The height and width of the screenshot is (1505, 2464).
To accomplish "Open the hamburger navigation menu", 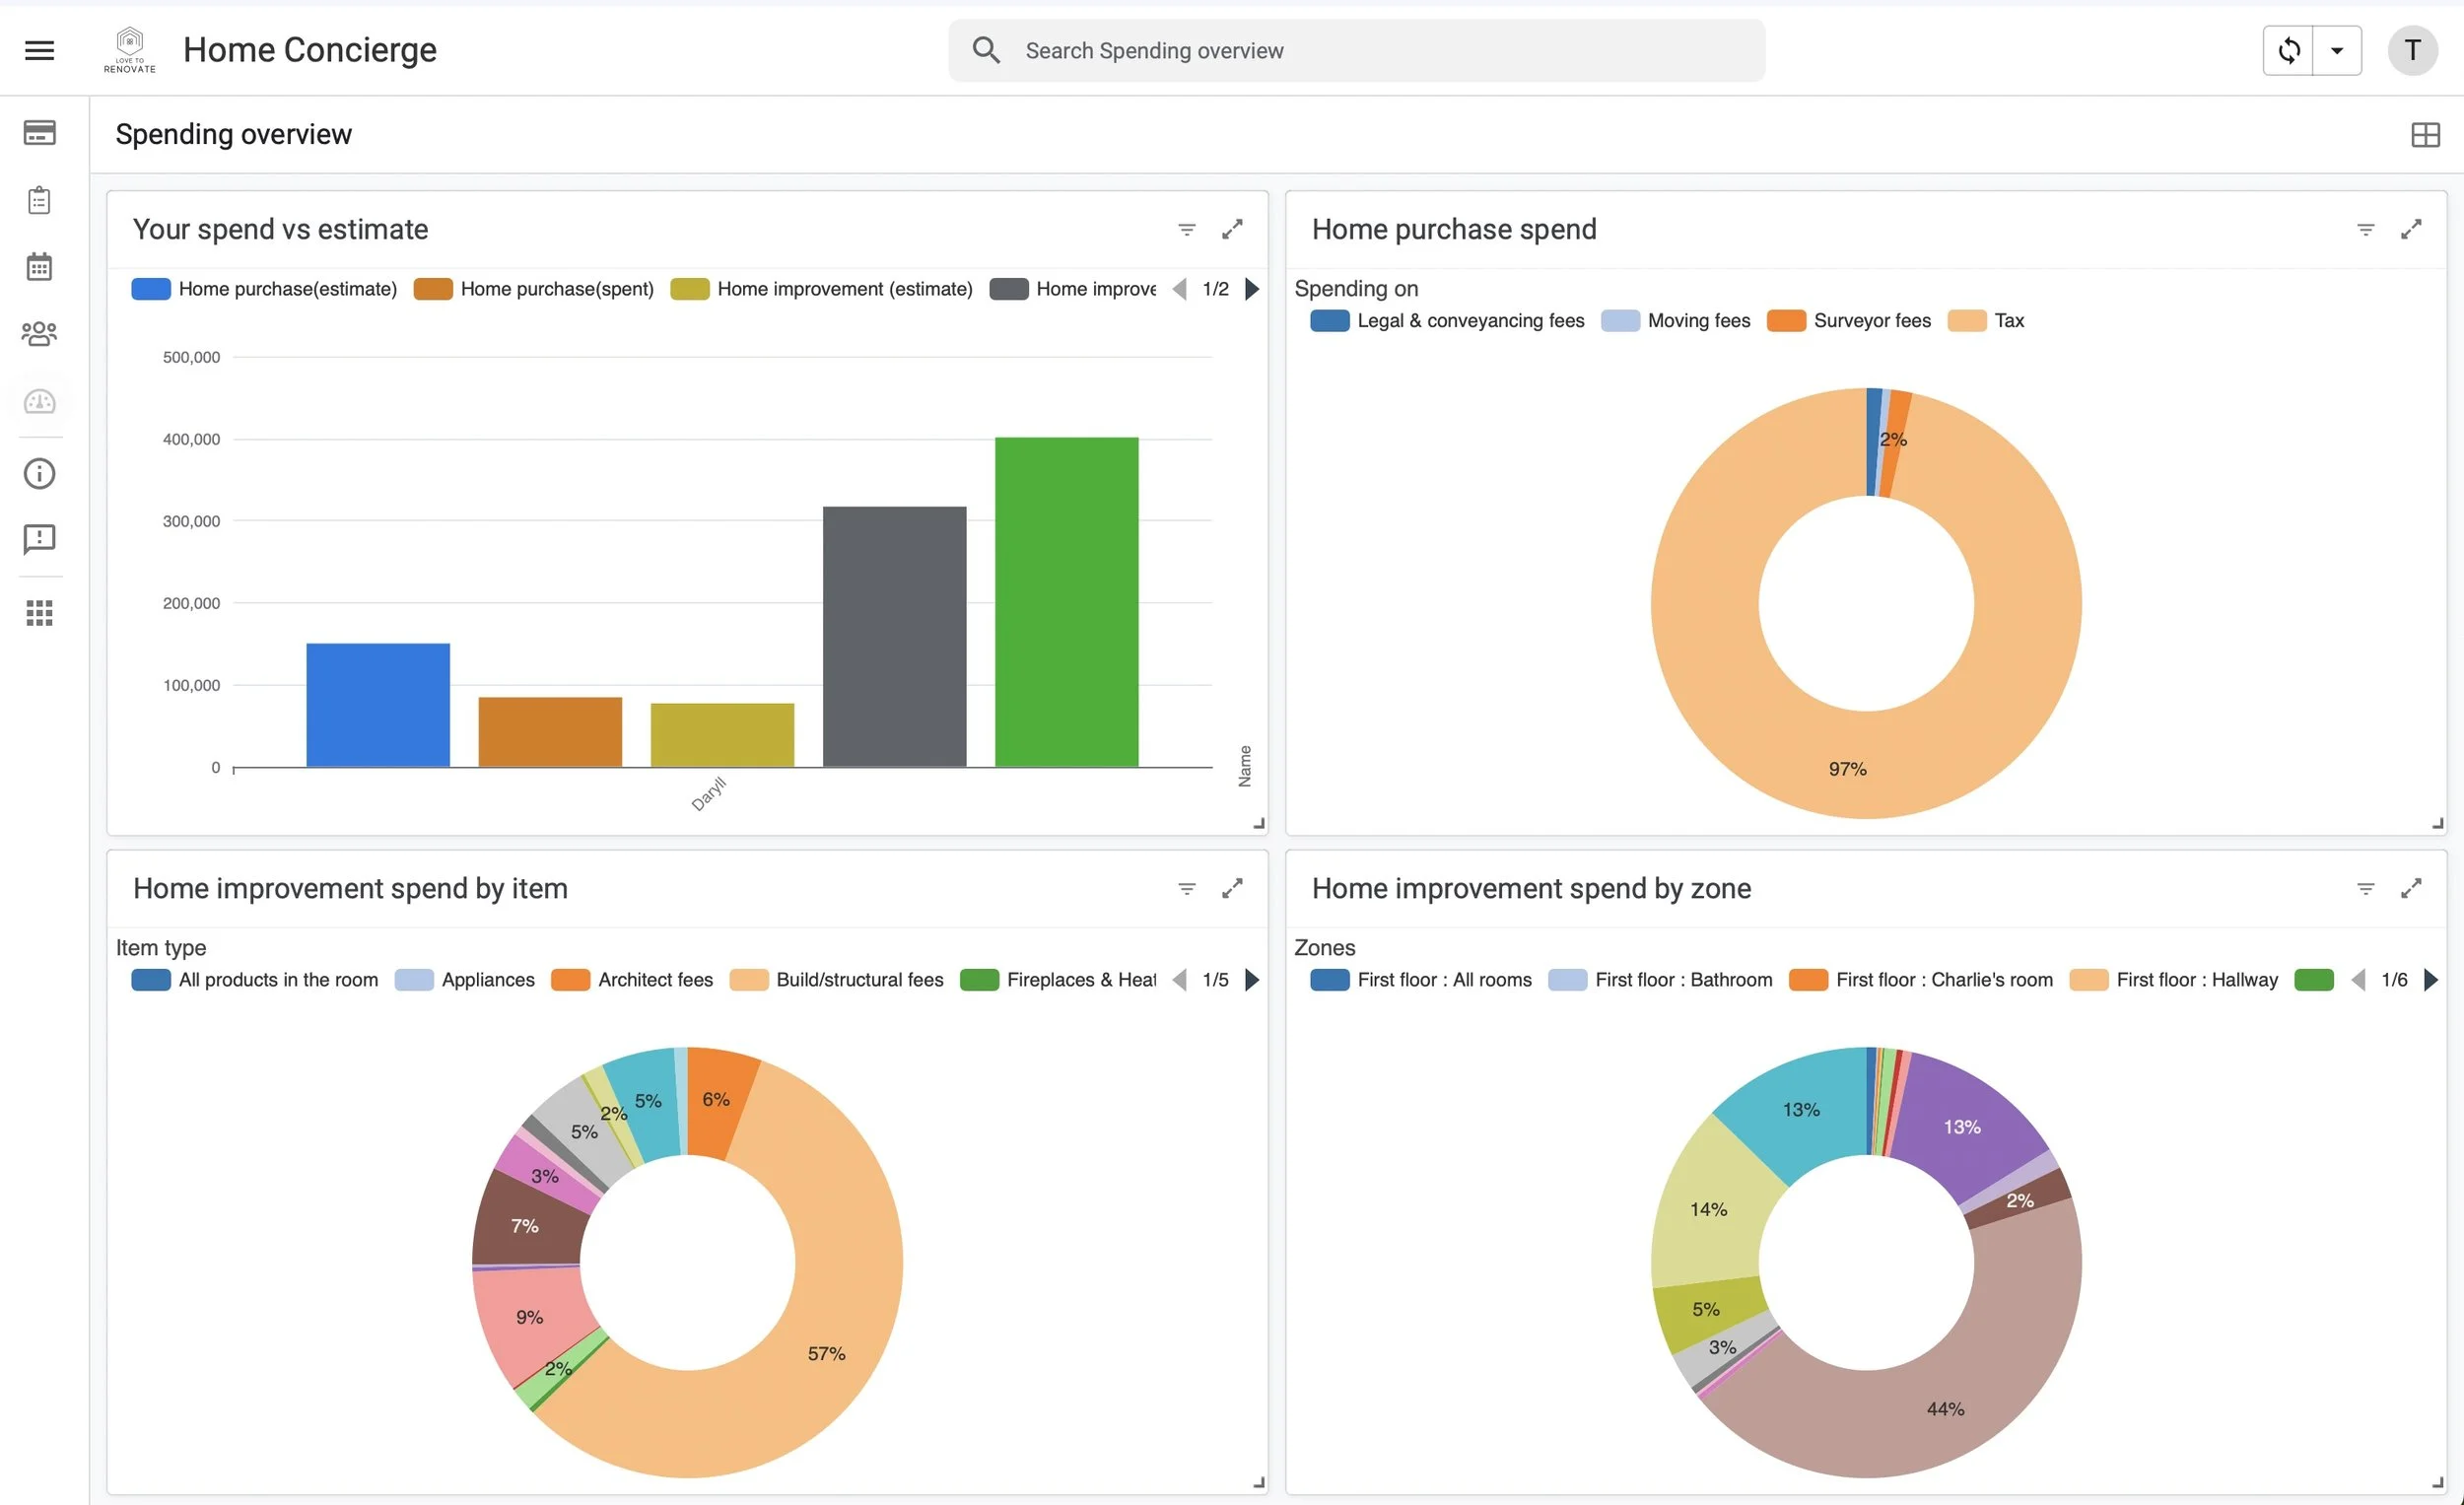I will 39,50.
